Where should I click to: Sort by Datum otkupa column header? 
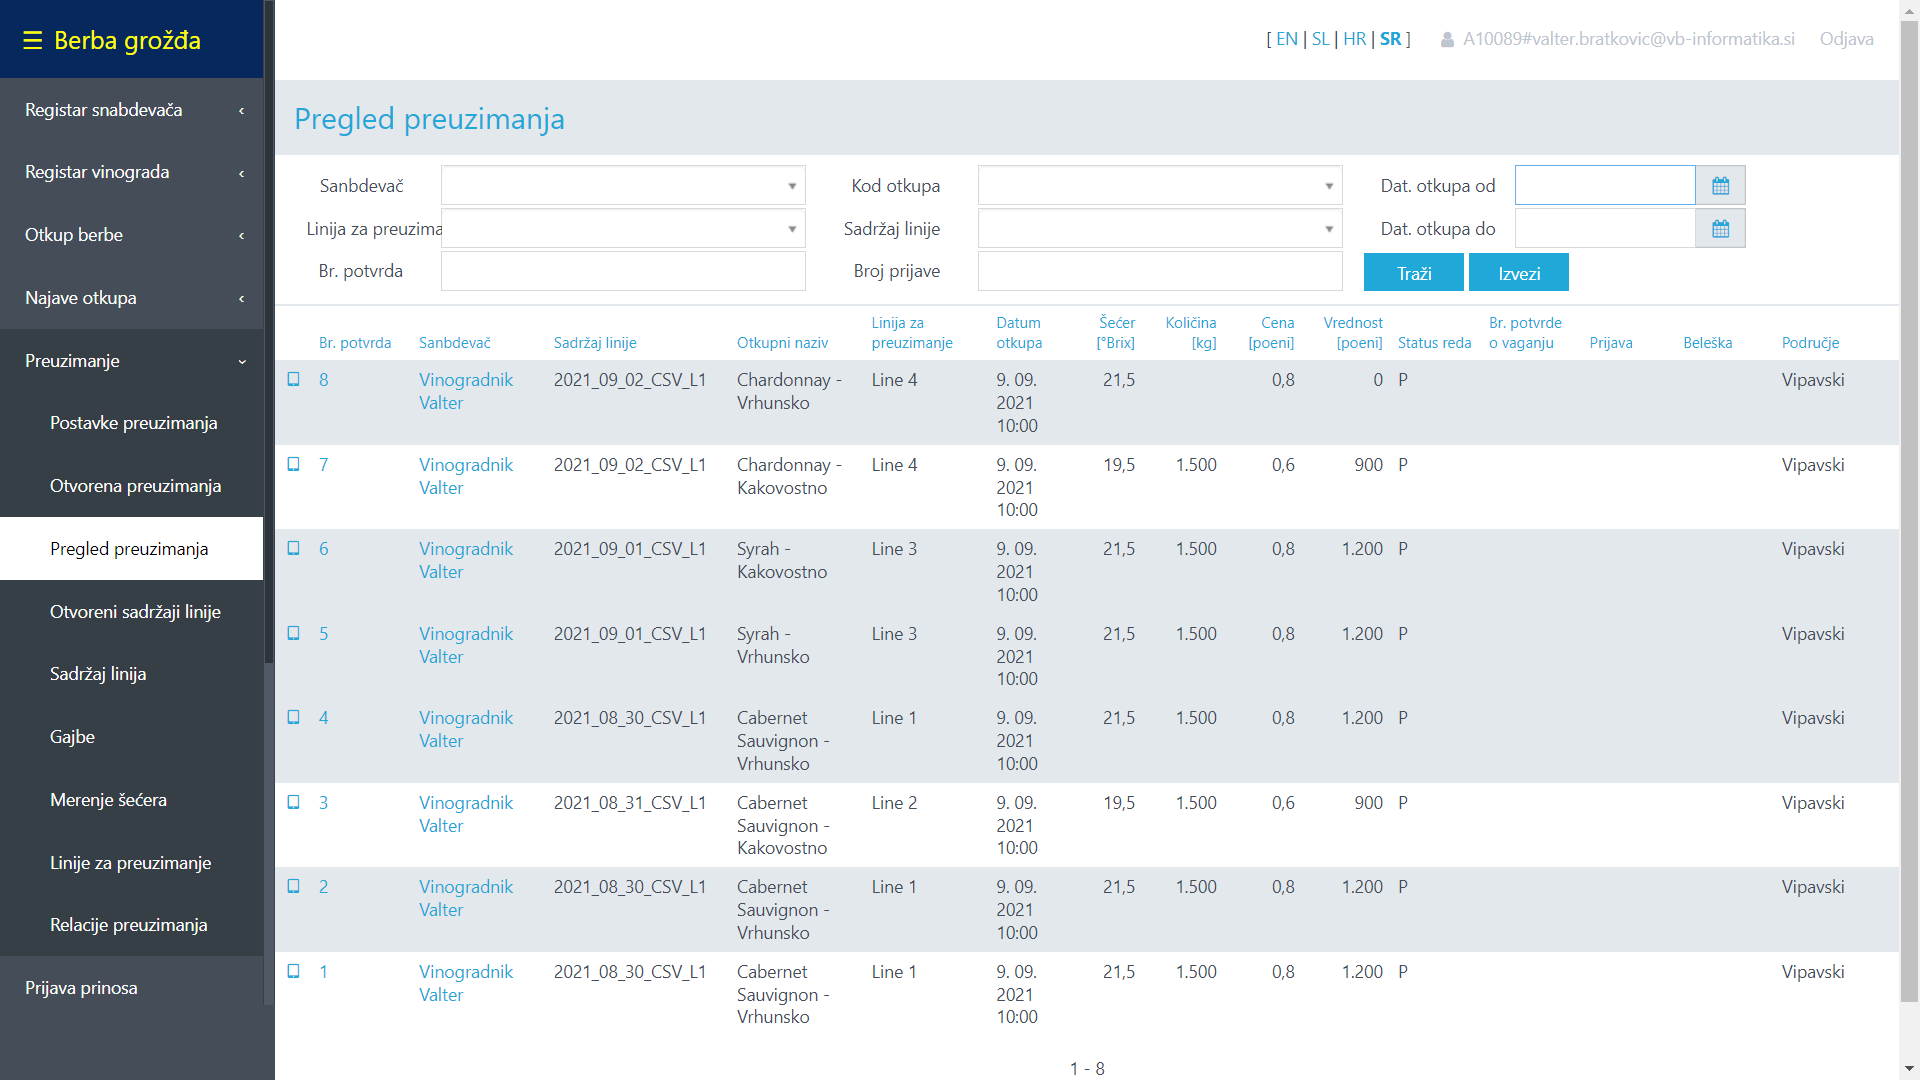tap(1019, 333)
